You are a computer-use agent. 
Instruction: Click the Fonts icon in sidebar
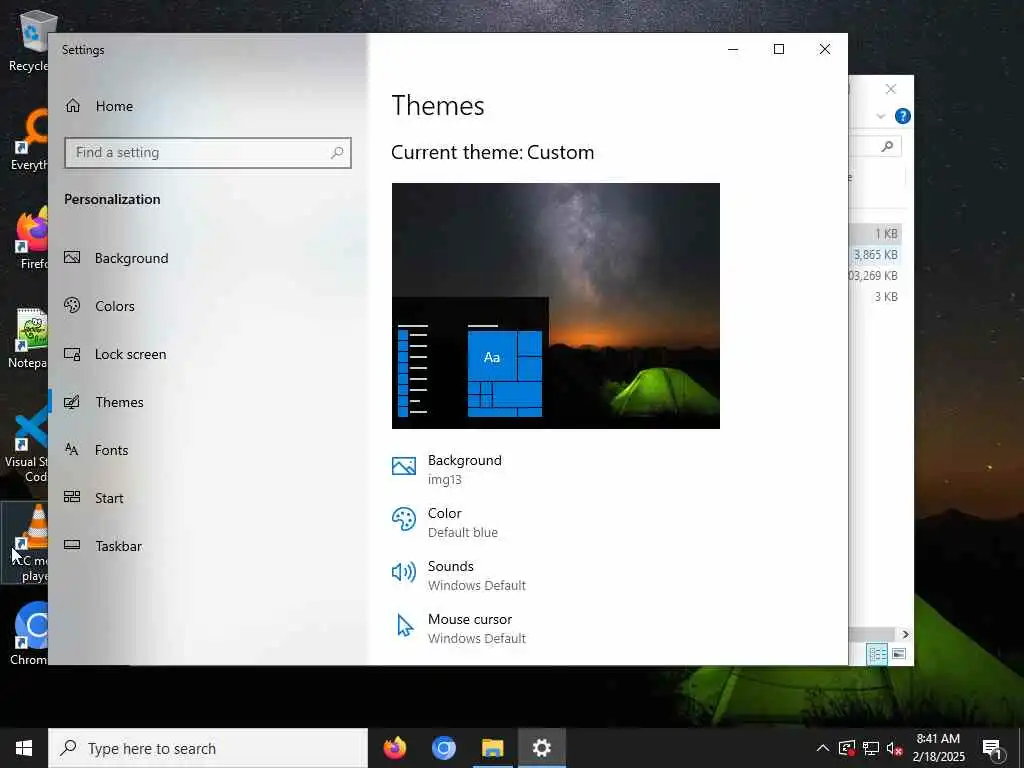[72, 449]
